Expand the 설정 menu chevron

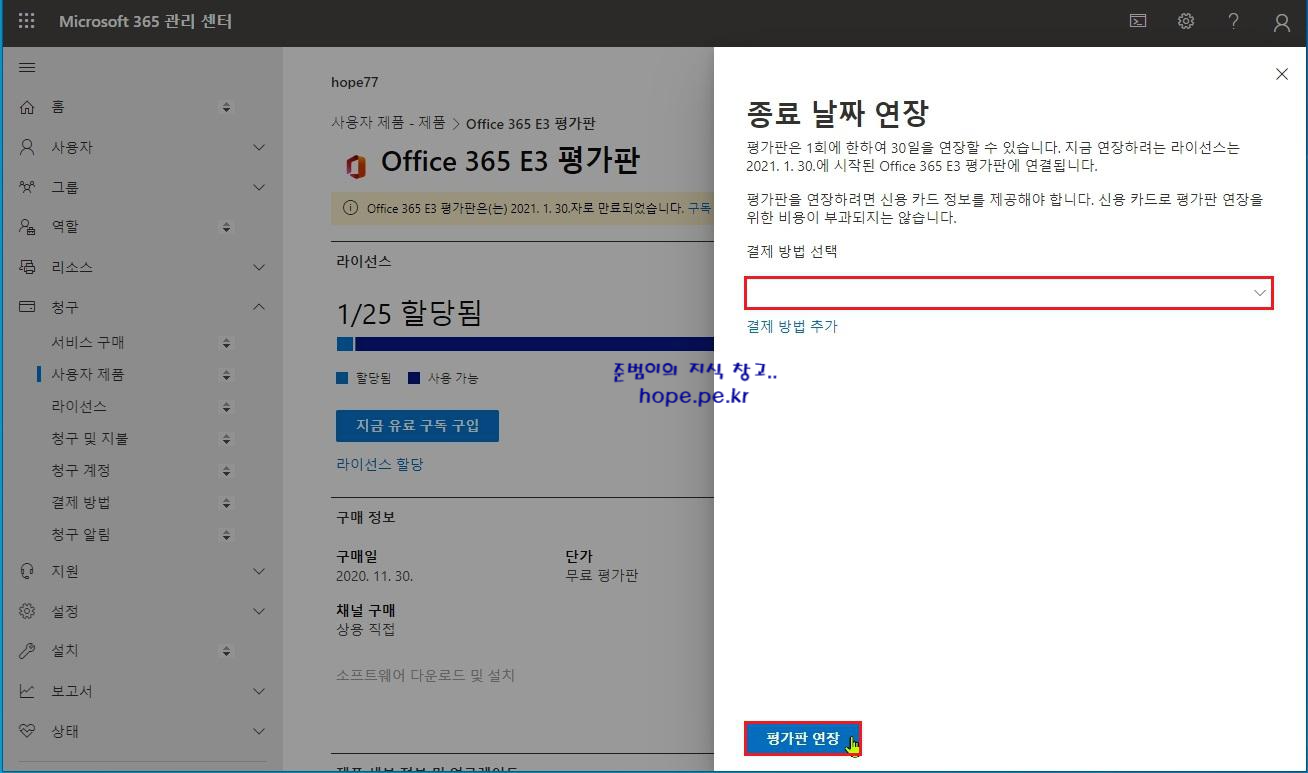259,611
